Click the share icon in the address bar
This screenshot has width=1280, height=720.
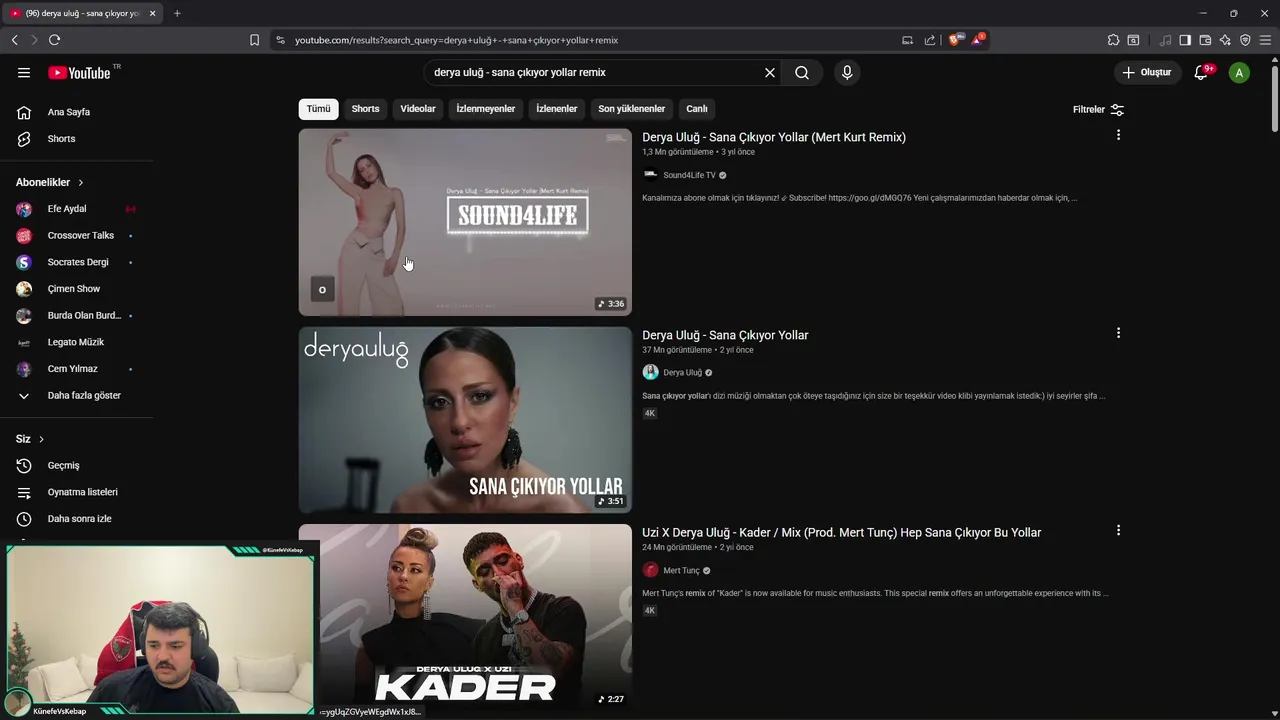point(930,40)
